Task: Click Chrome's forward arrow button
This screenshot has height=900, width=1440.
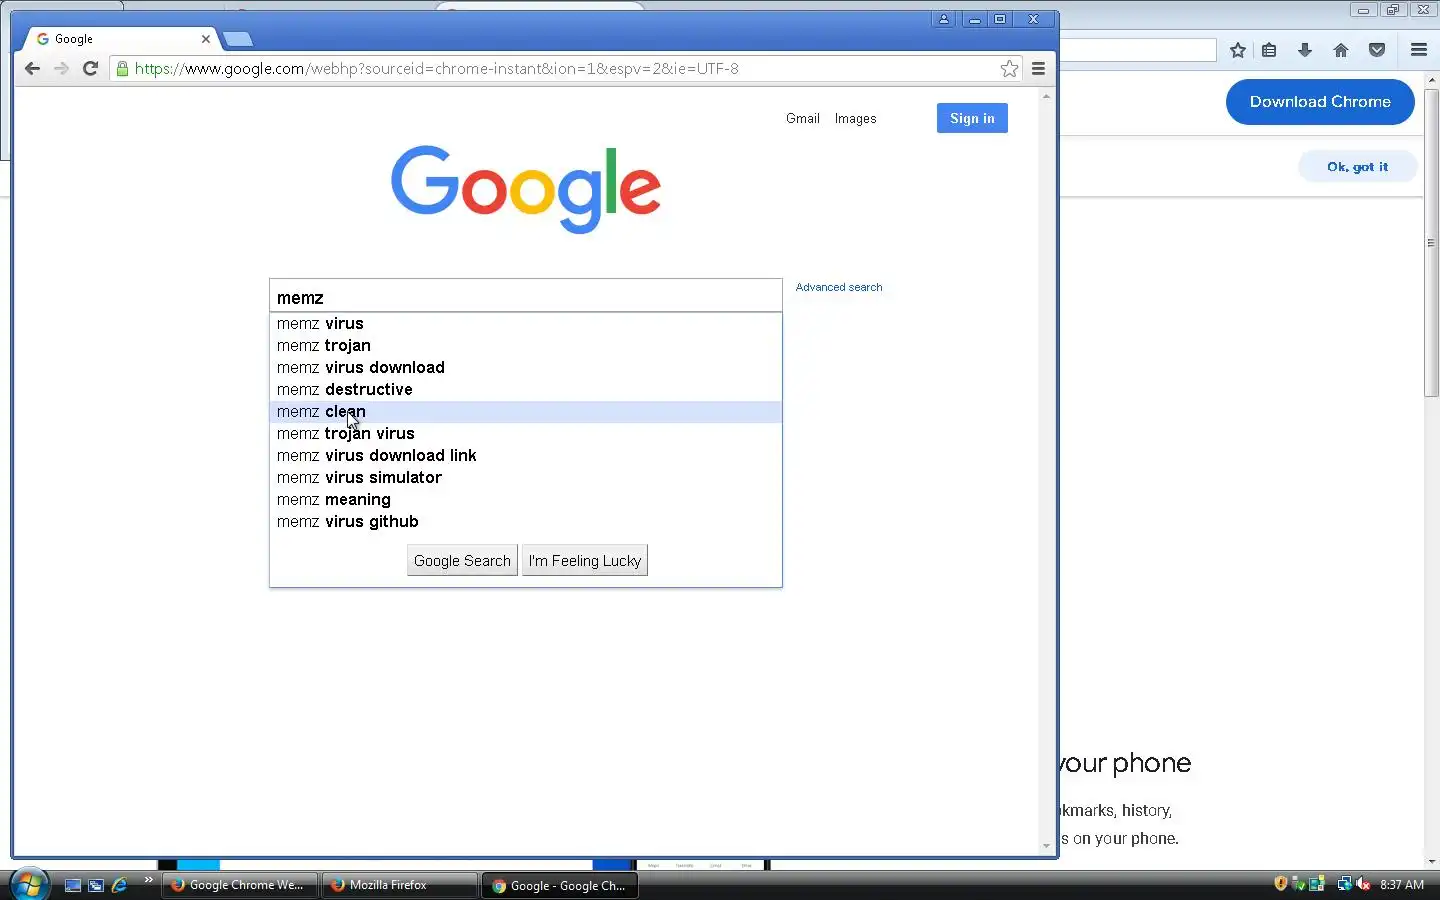Action: 61,68
